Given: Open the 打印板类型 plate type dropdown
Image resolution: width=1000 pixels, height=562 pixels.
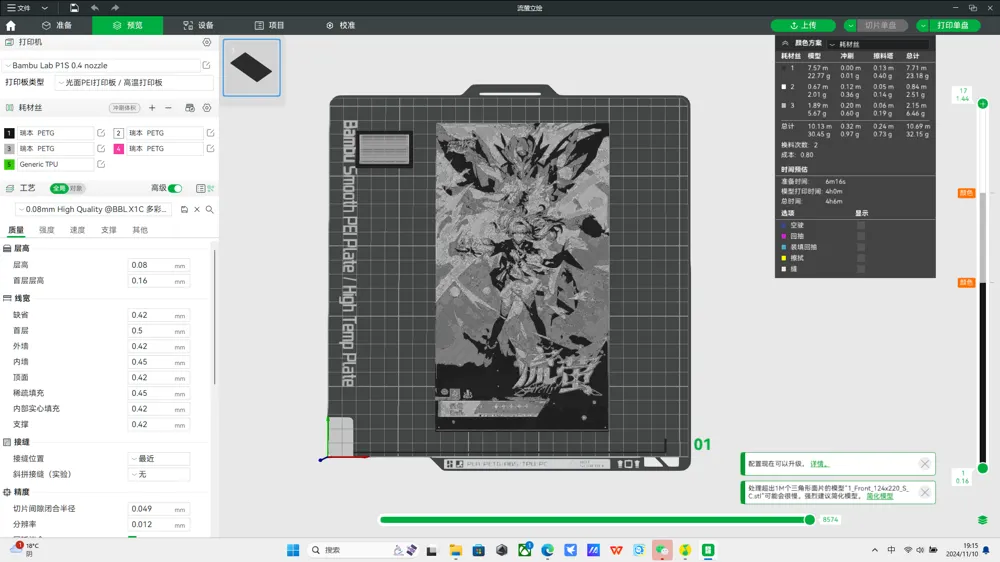Looking at the screenshot, I should pyautogui.click(x=134, y=82).
